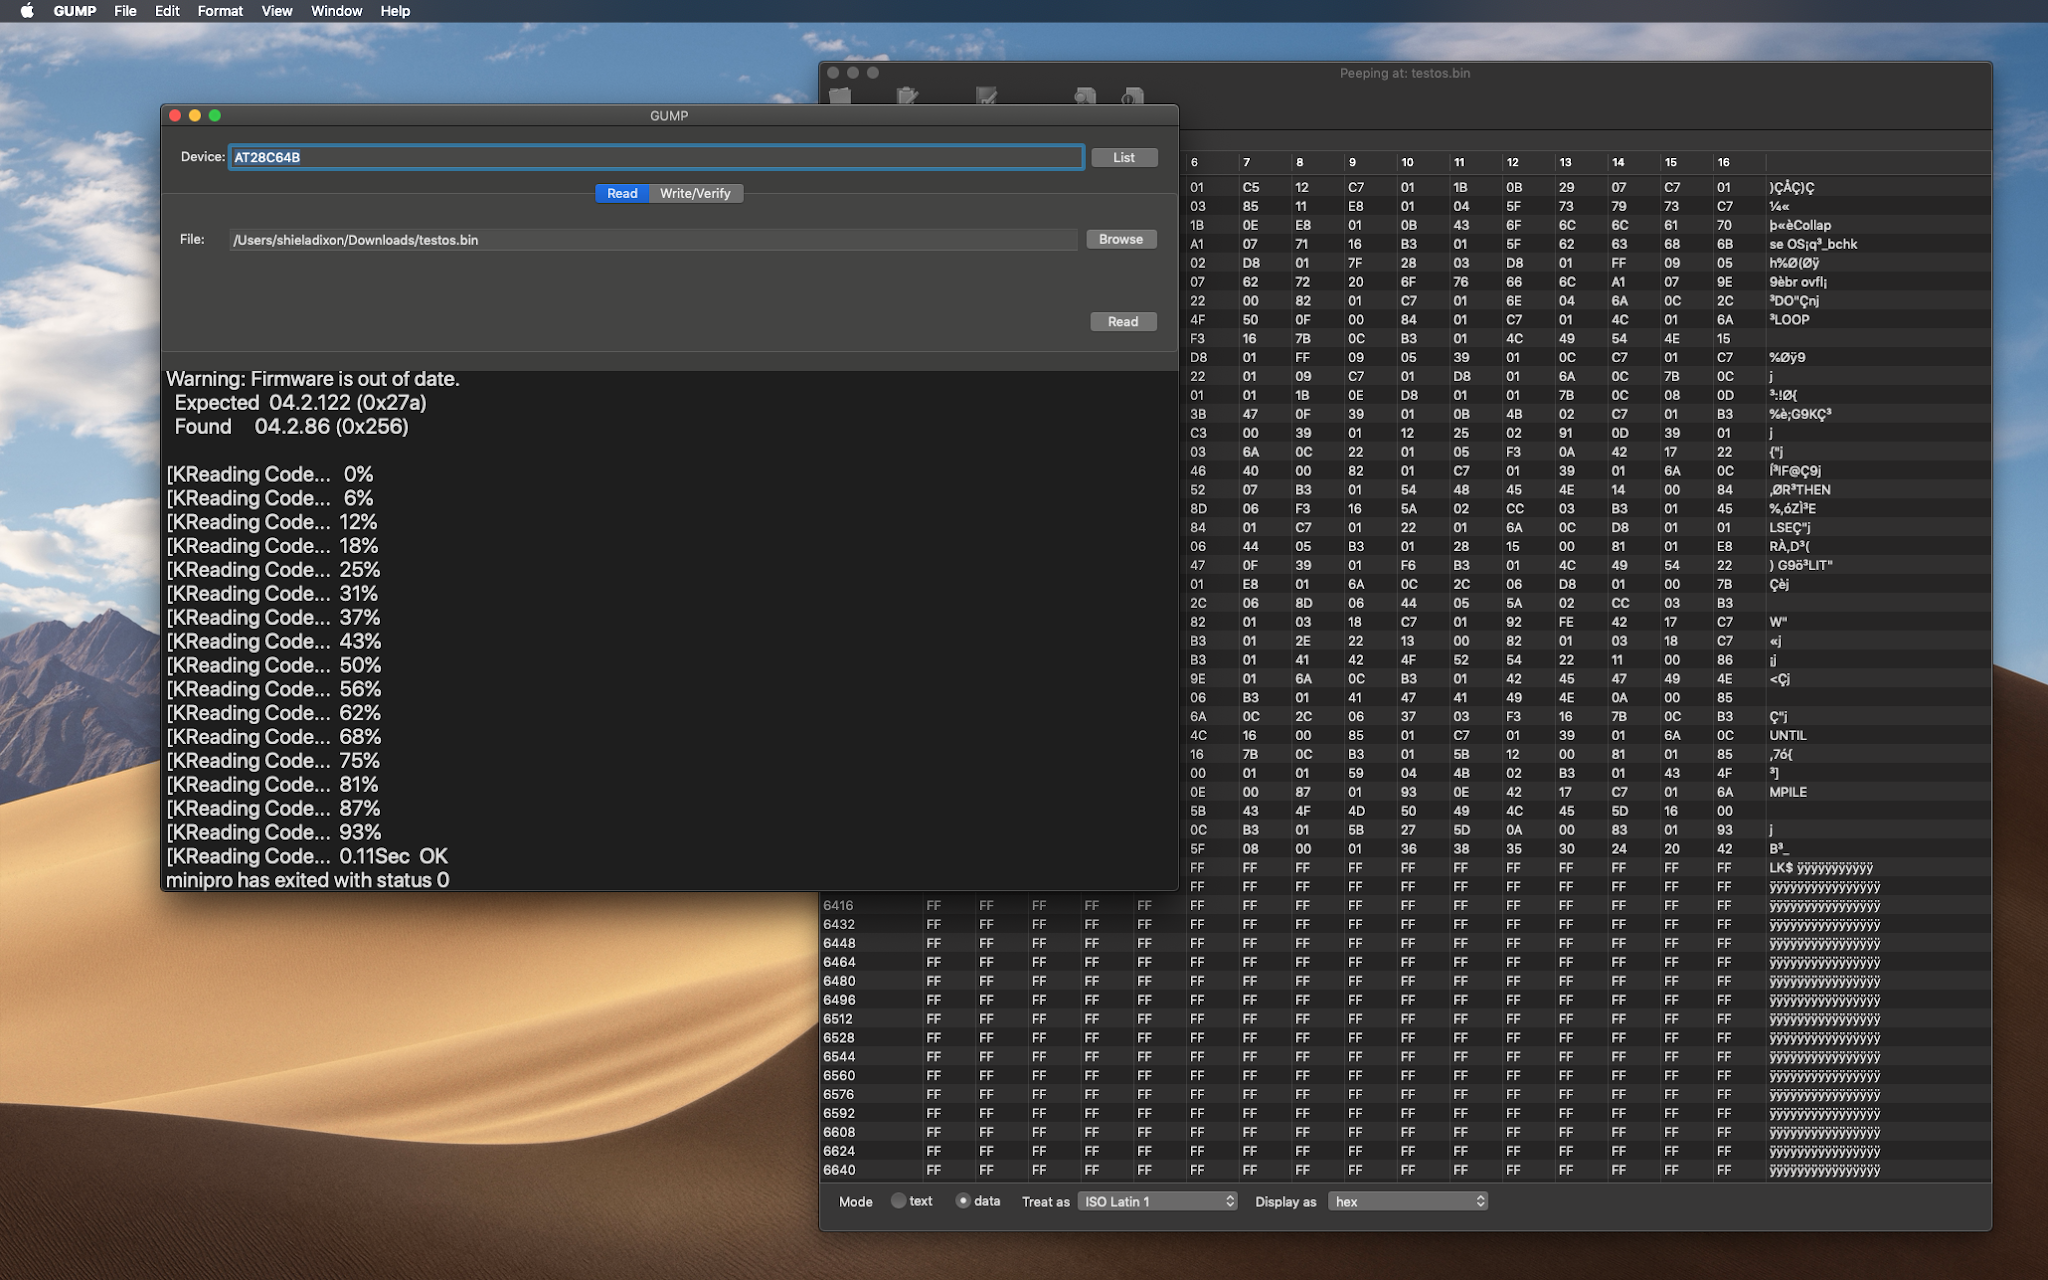
Task: Open the File menu
Action: coord(125,11)
